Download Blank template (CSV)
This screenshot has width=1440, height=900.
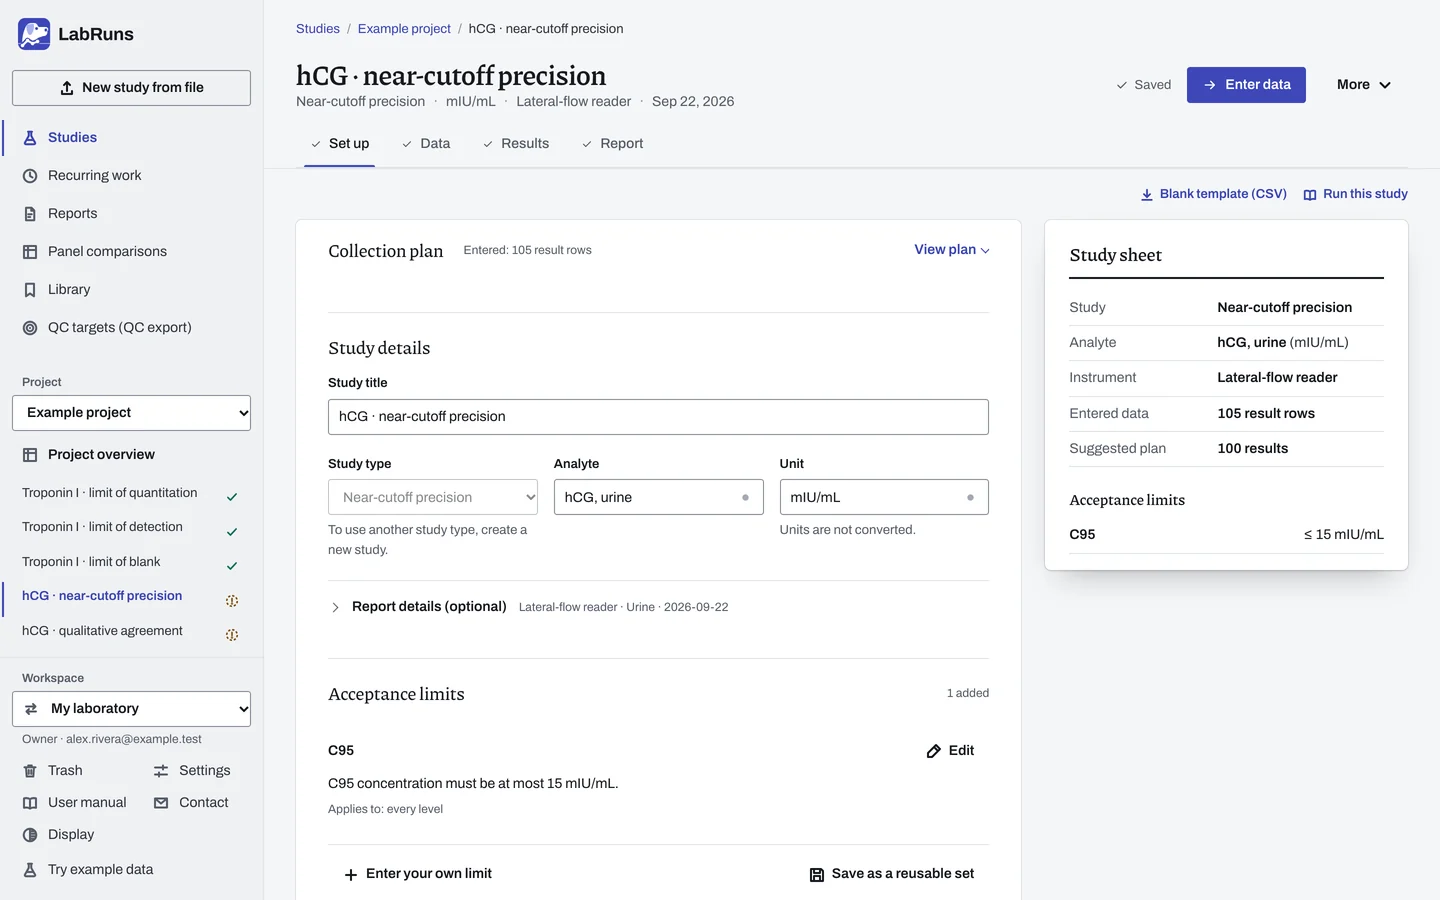(1214, 194)
